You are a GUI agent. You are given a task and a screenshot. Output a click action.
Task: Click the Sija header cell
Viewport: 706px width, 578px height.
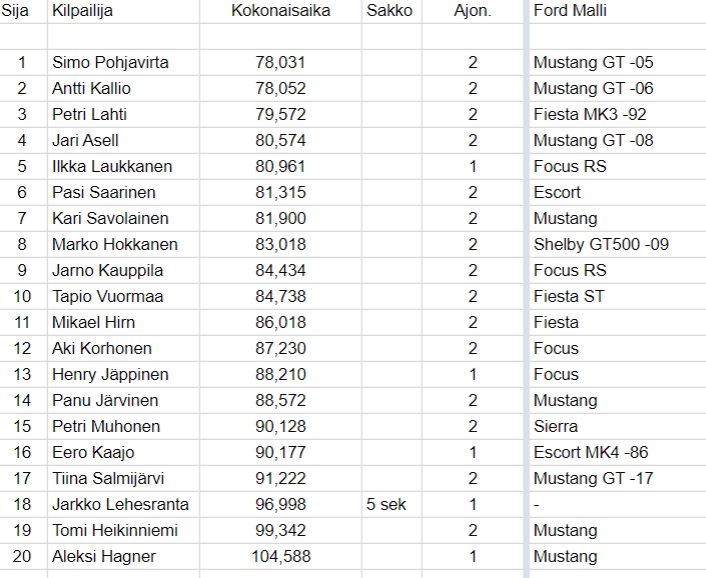pyautogui.click(x=18, y=11)
